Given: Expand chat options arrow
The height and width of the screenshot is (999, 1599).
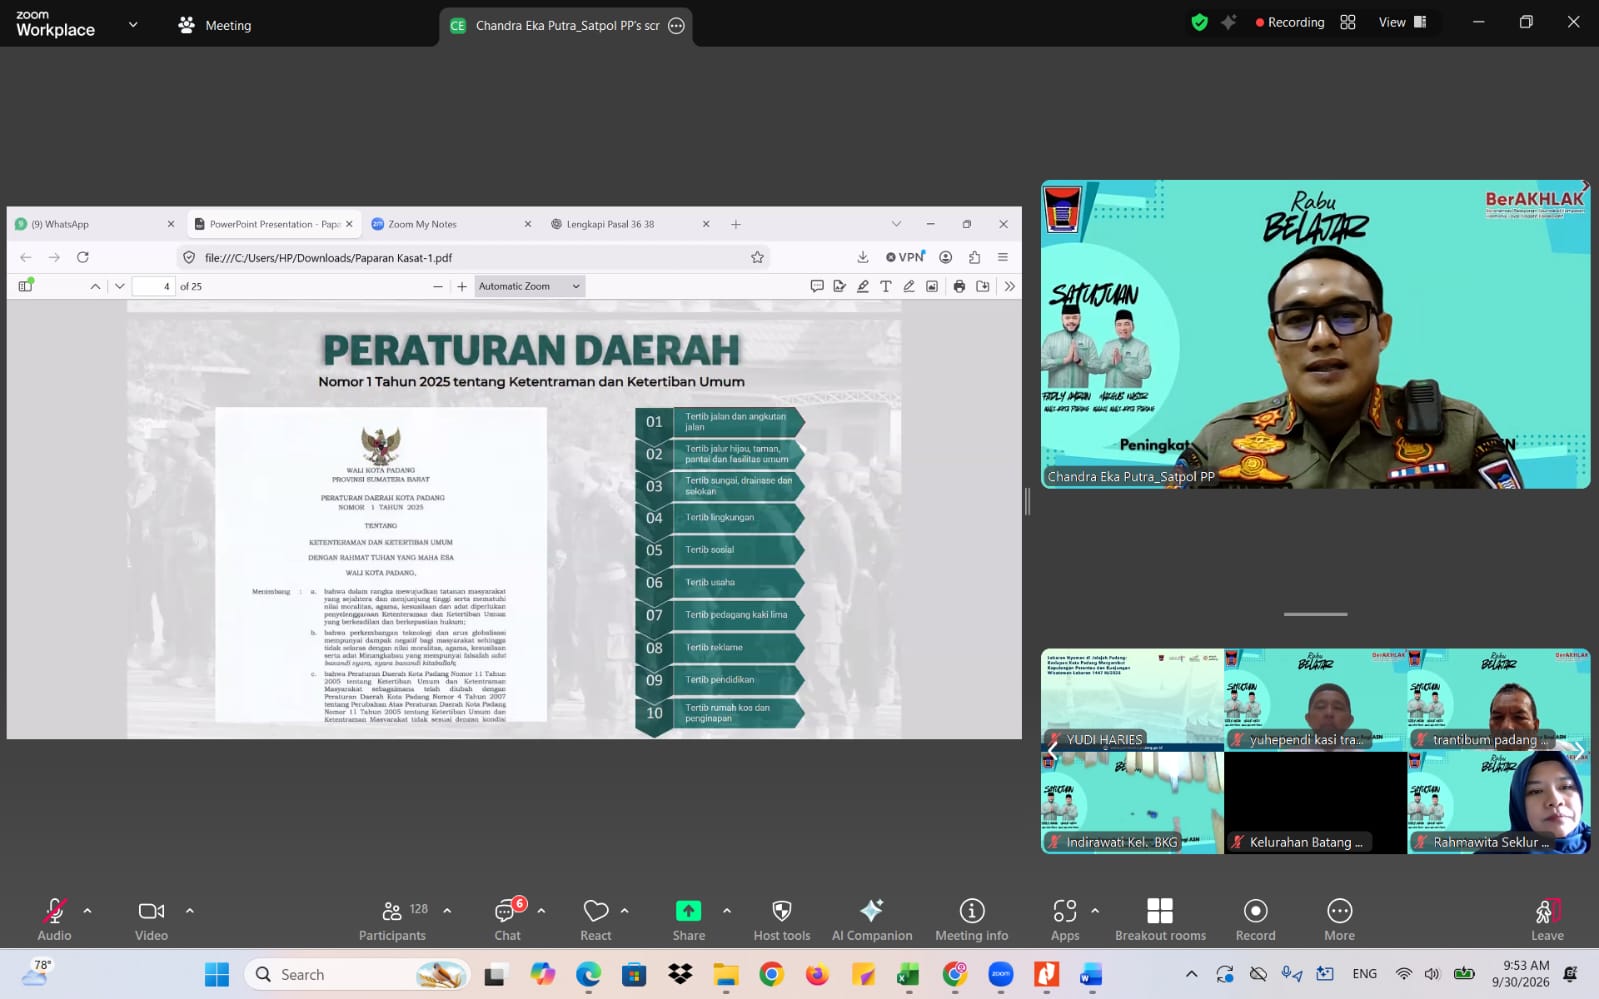Looking at the screenshot, I should tap(541, 910).
